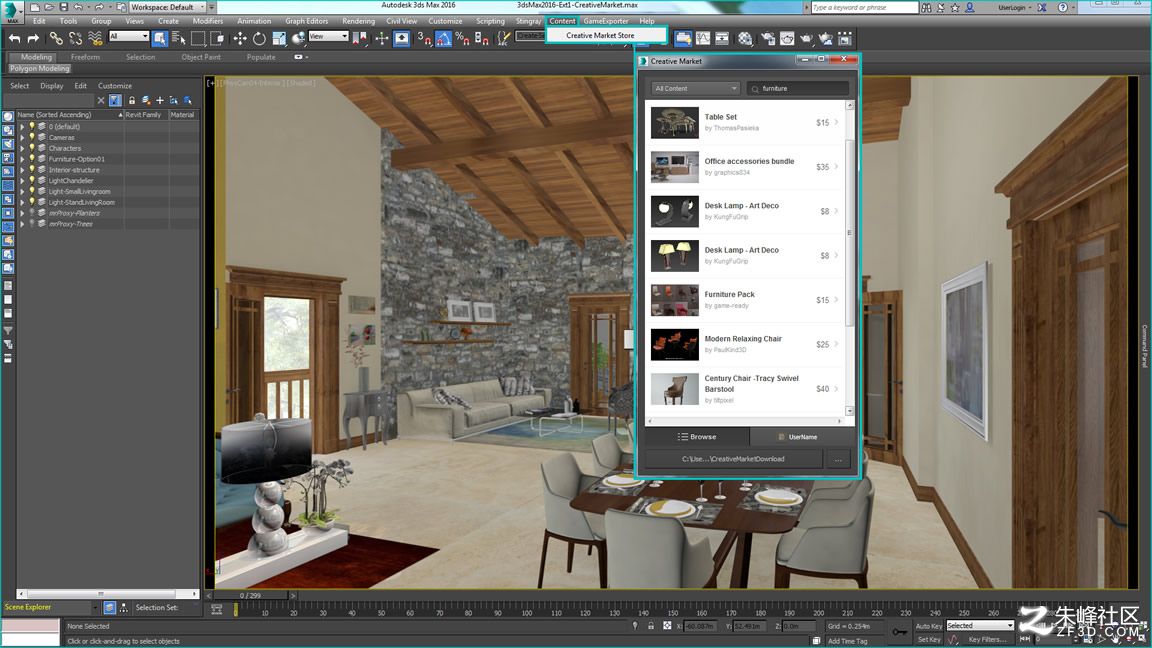Activate Bind to Space Warp tool
Screen dimensions: 1152x648
[x=96, y=38]
